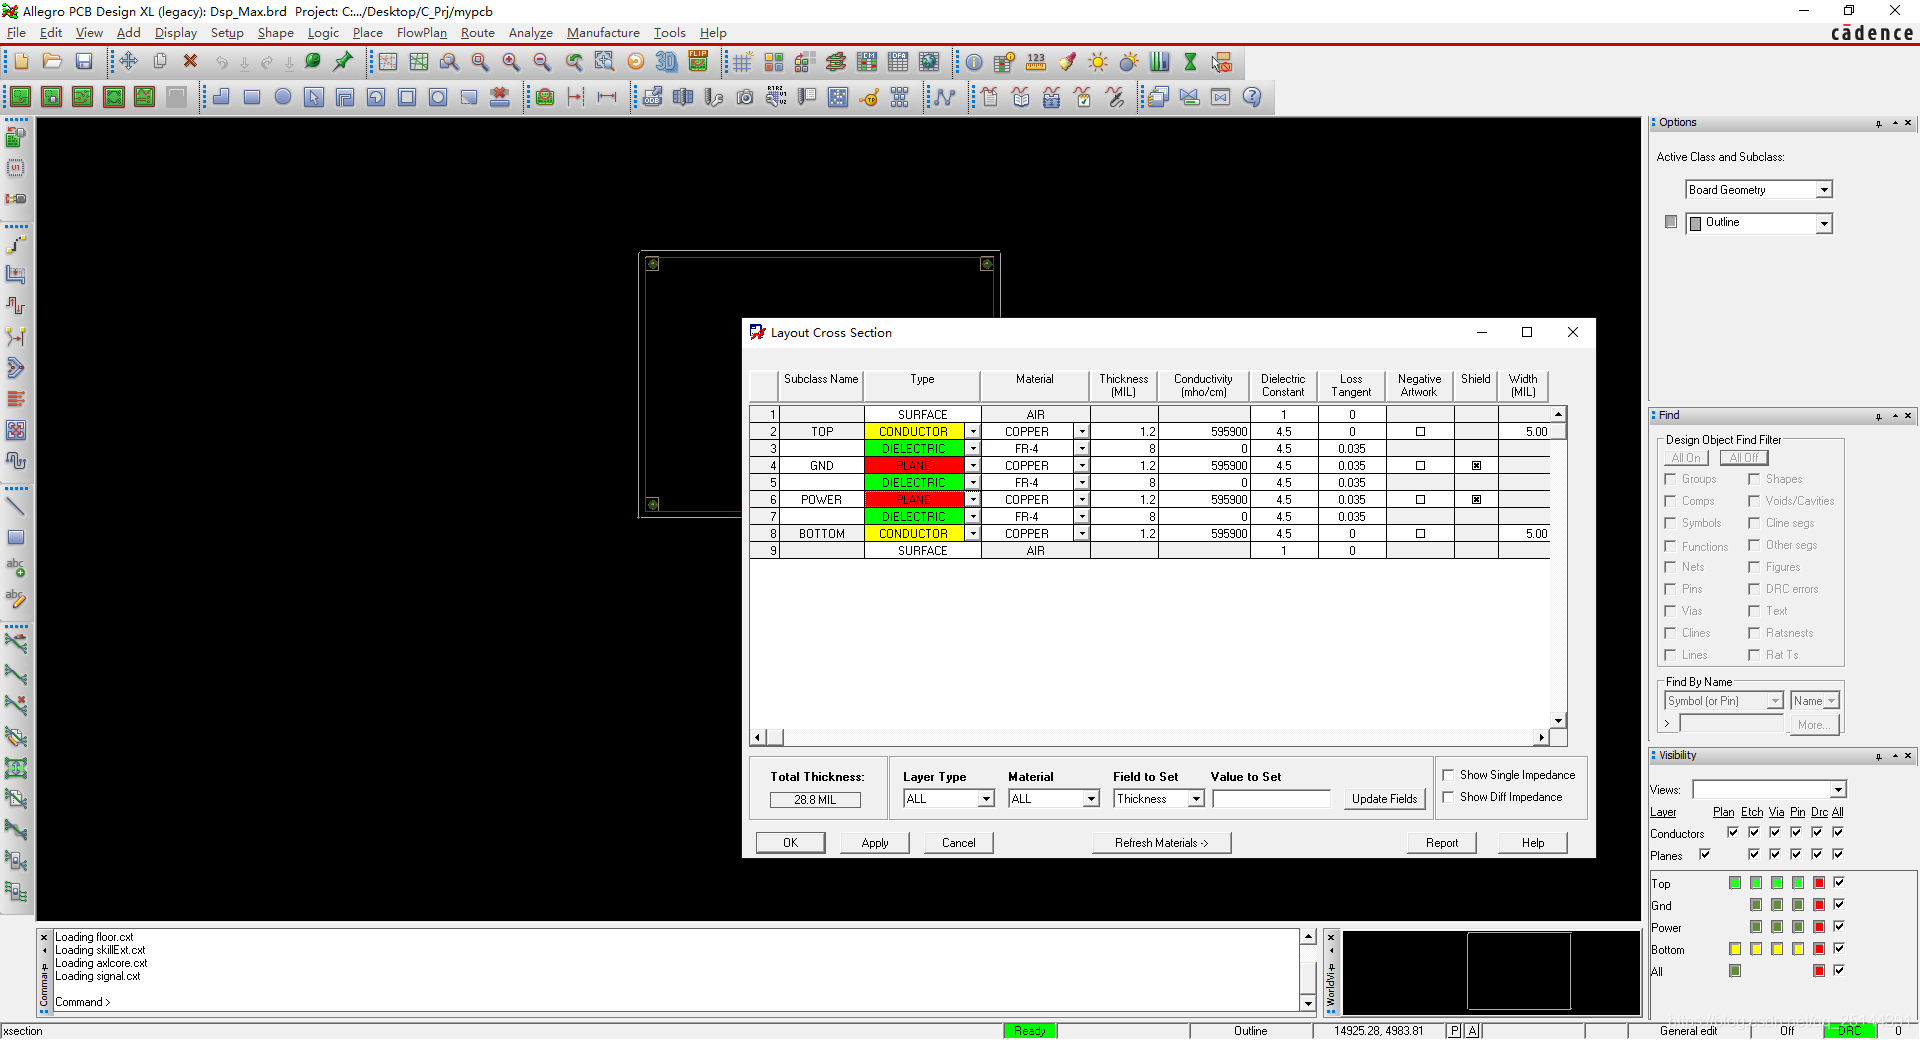Click the Update Fields button
The width and height of the screenshot is (1920, 1040).
1384,798
